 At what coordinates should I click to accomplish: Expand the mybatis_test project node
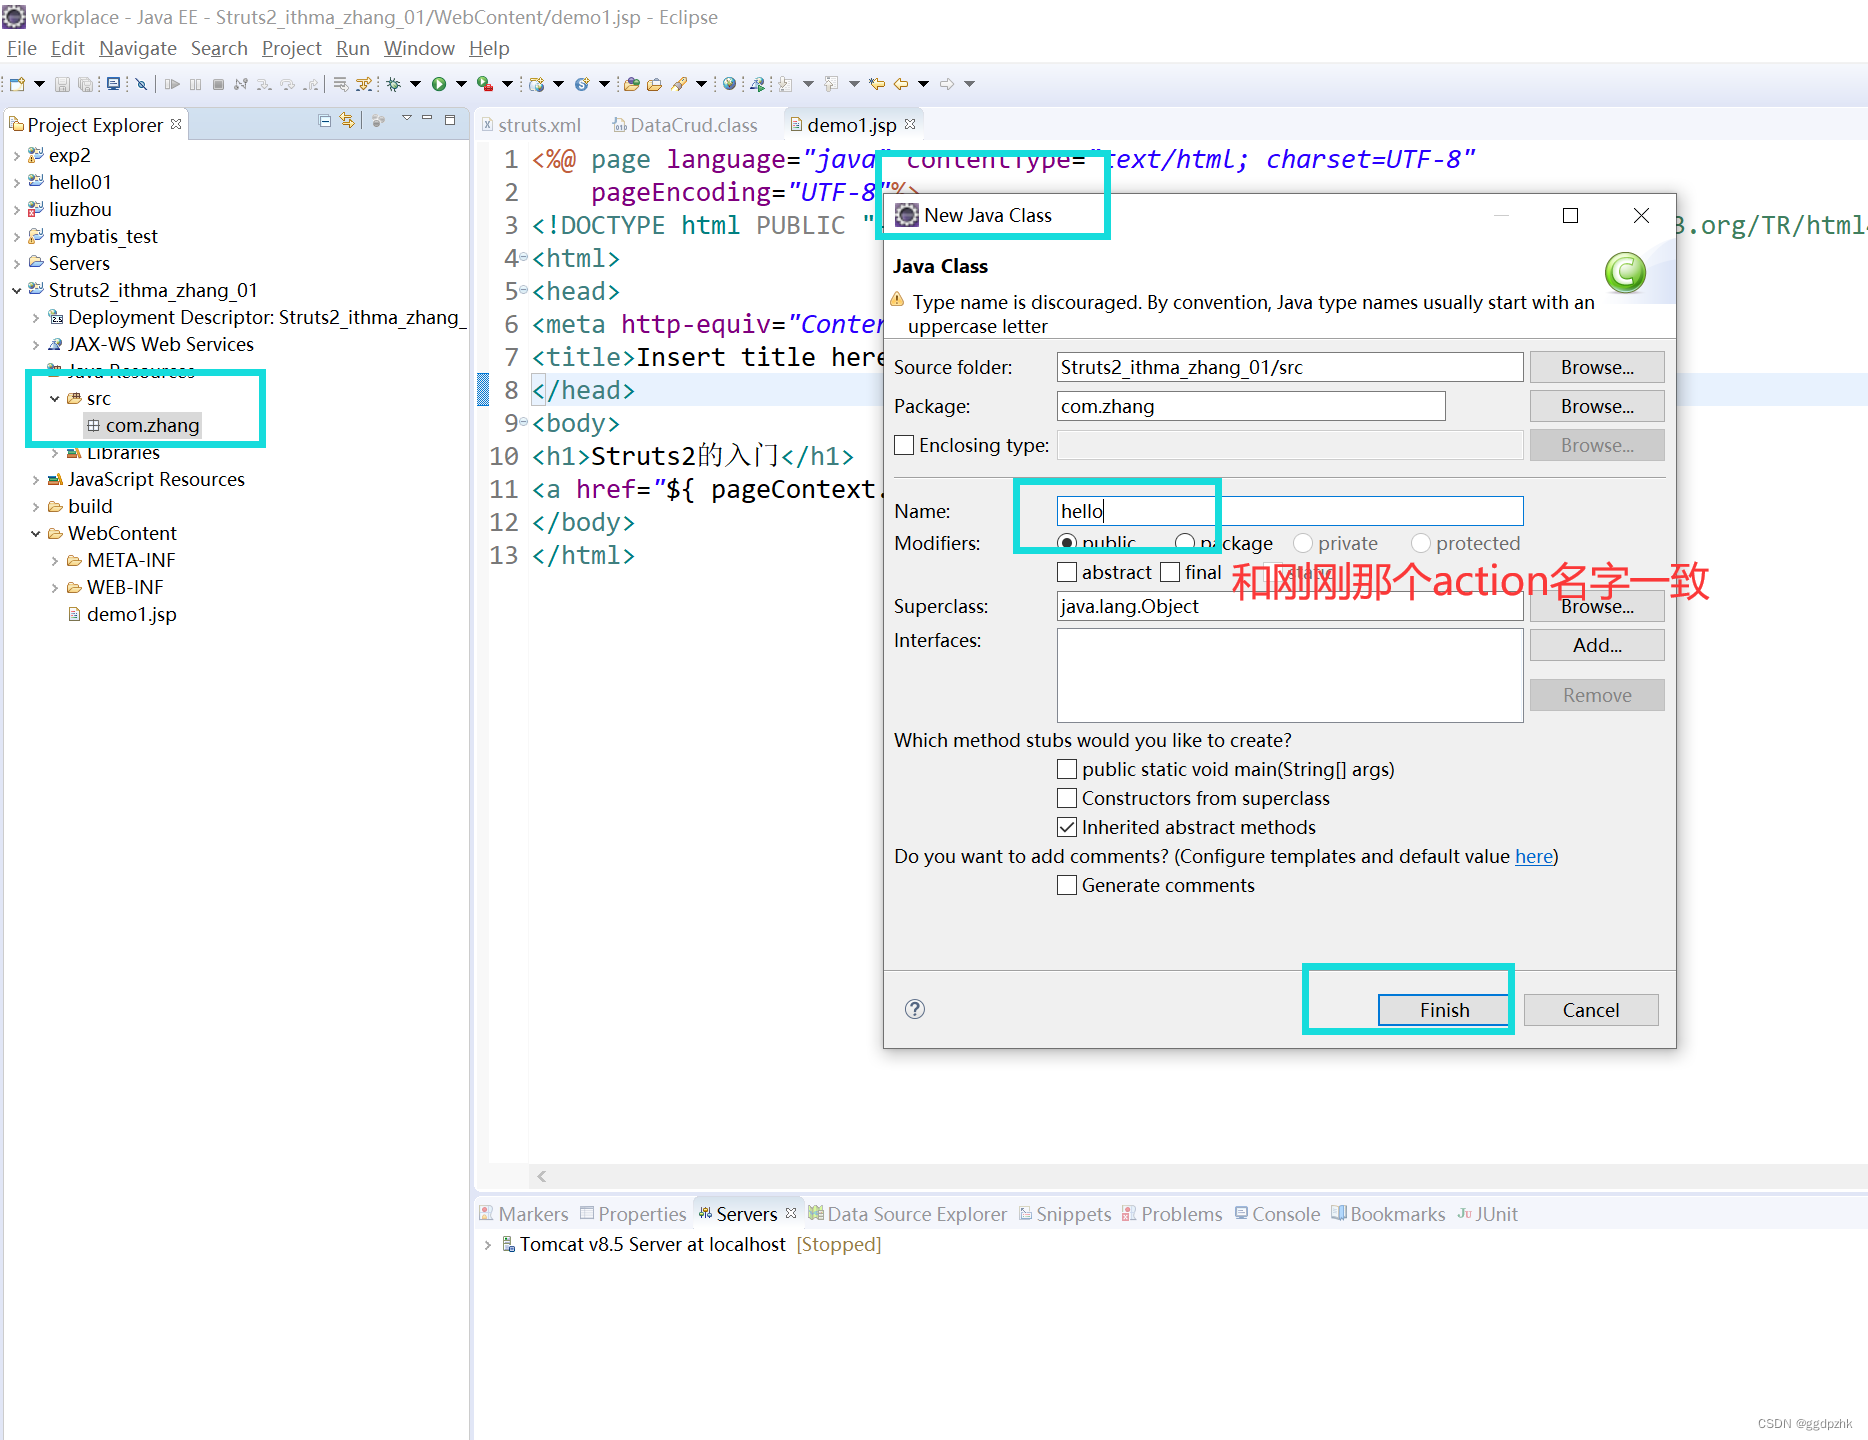pyautogui.click(x=16, y=237)
